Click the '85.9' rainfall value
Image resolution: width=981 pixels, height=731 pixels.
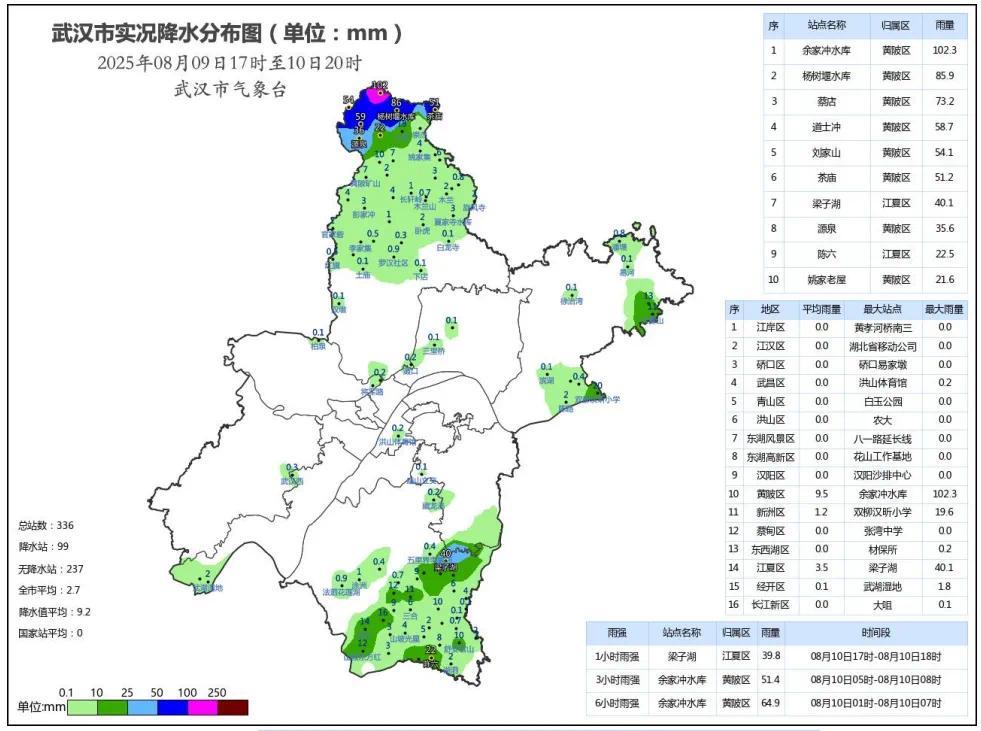945,76
